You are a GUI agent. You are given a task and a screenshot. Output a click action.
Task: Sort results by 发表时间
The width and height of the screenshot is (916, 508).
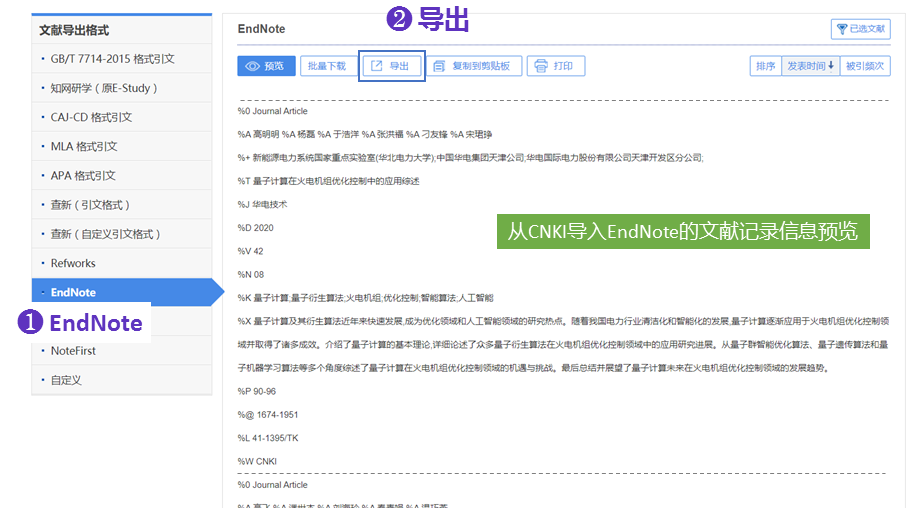coord(810,66)
